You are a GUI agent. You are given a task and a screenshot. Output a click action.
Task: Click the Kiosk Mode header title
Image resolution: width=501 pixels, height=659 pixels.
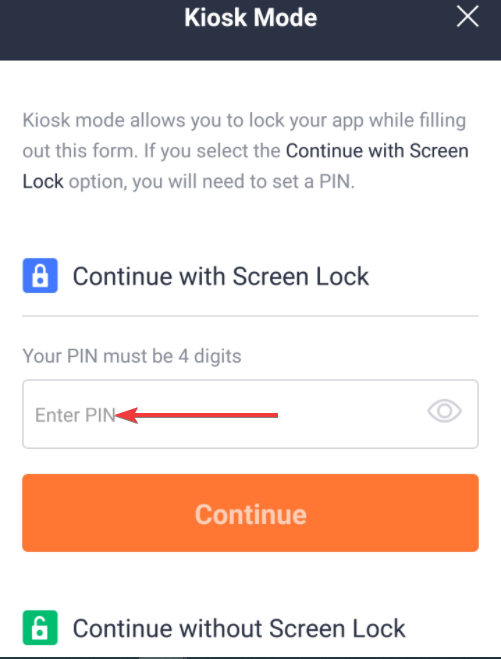pyautogui.click(x=250, y=18)
